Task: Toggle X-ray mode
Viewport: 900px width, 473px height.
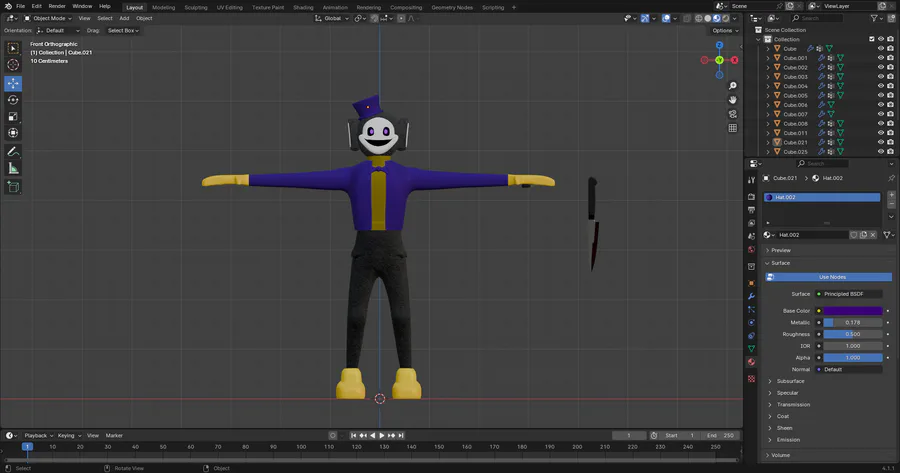Action: pyautogui.click(x=686, y=18)
